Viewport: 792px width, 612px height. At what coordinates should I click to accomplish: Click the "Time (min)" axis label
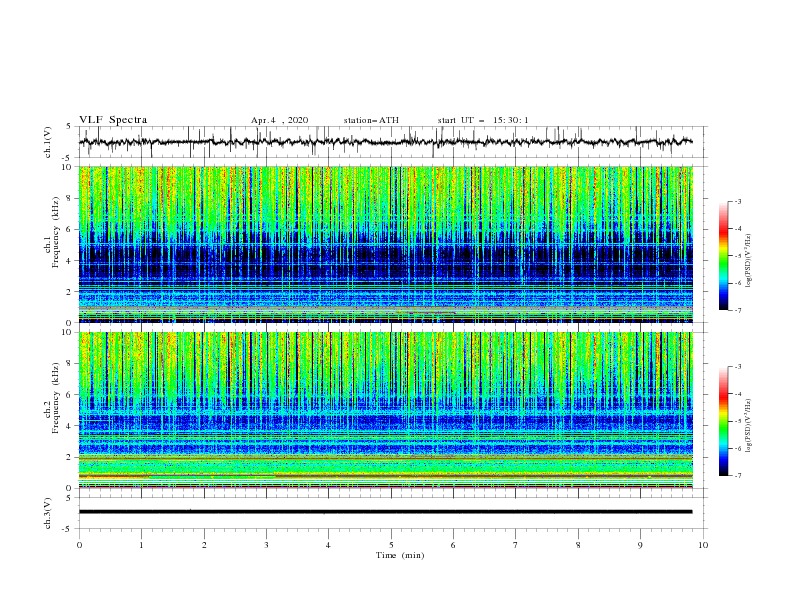(400, 555)
